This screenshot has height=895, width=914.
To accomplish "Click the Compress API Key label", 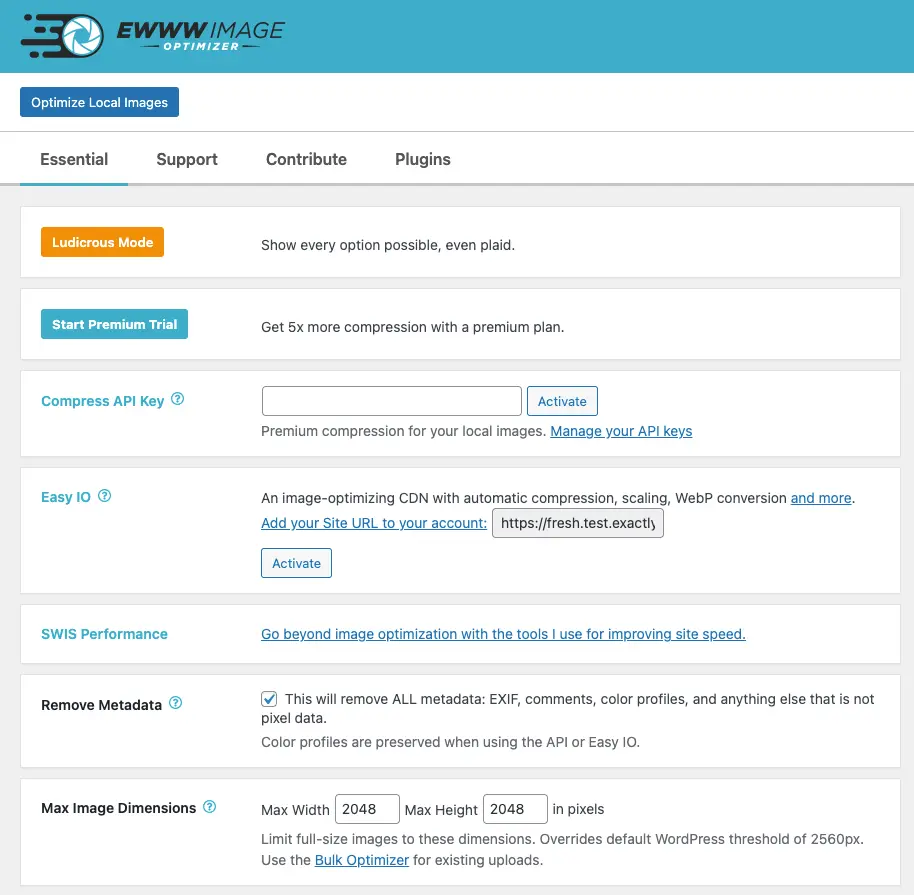I will pos(103,401).
